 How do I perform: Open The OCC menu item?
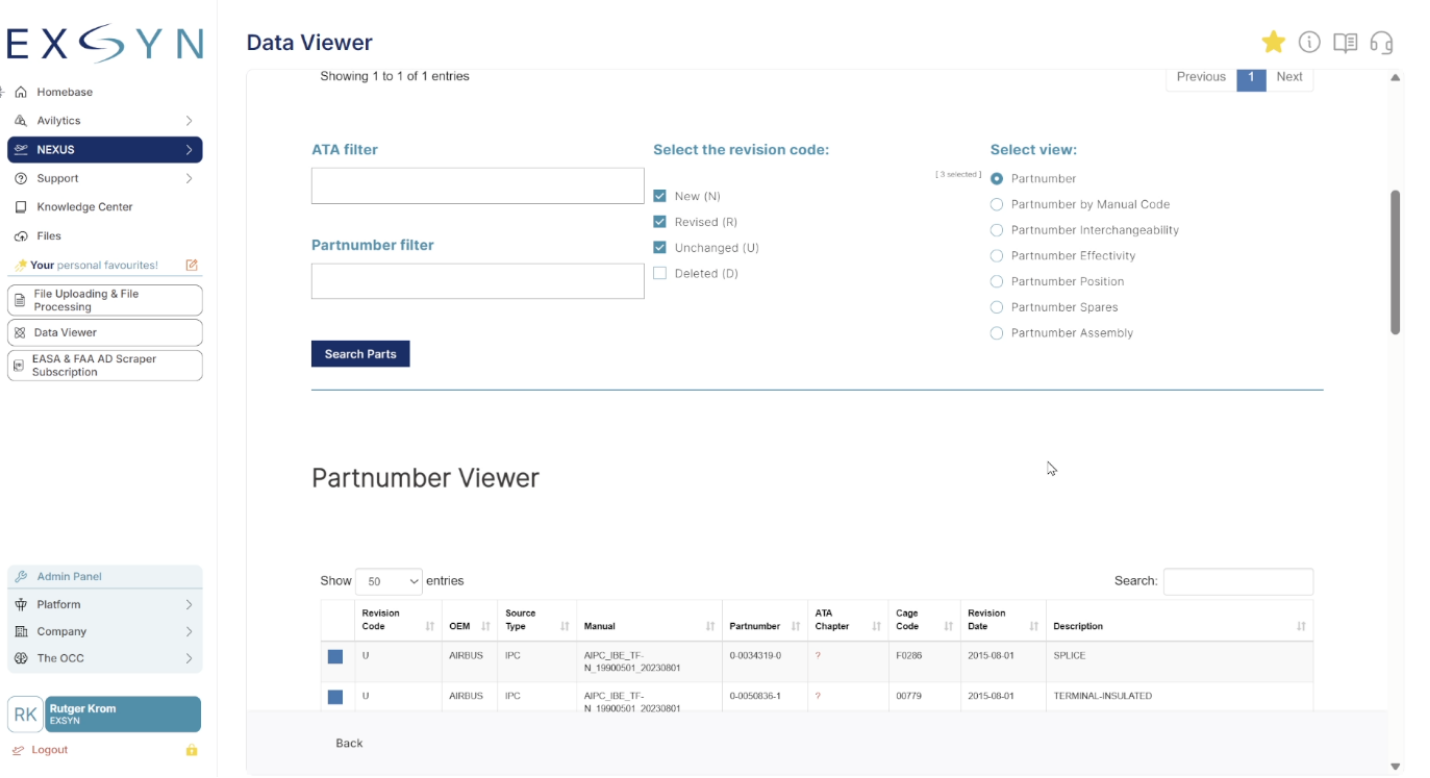105,658
